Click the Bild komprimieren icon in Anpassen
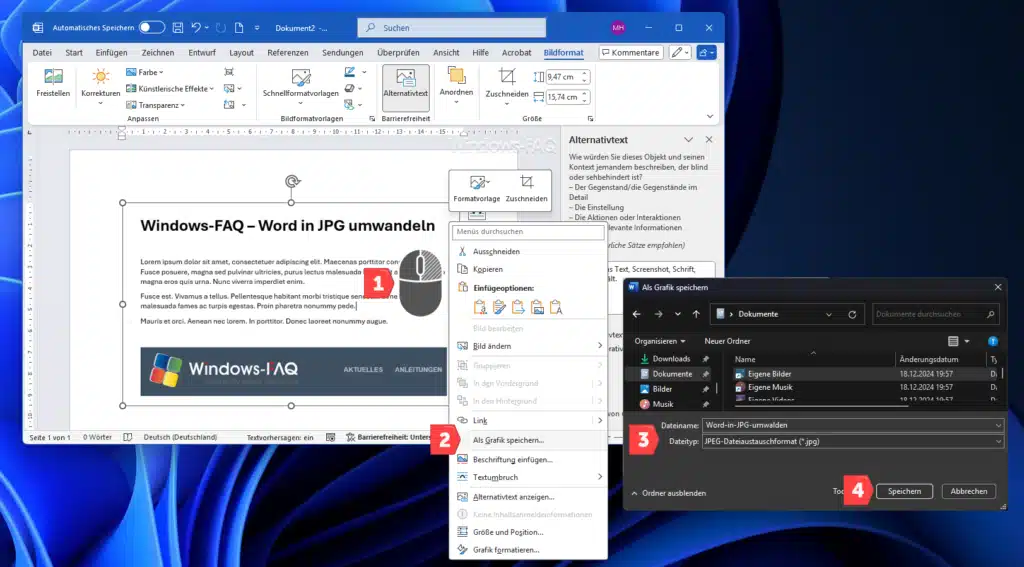 [229, 72]
